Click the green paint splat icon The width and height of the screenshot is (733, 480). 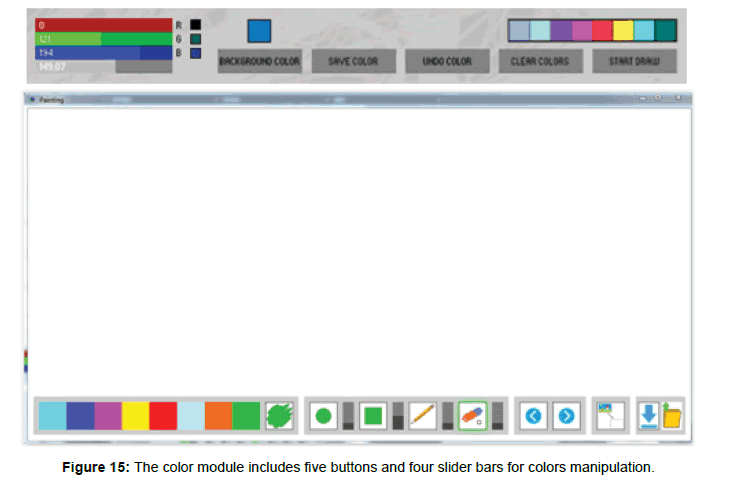279,415
